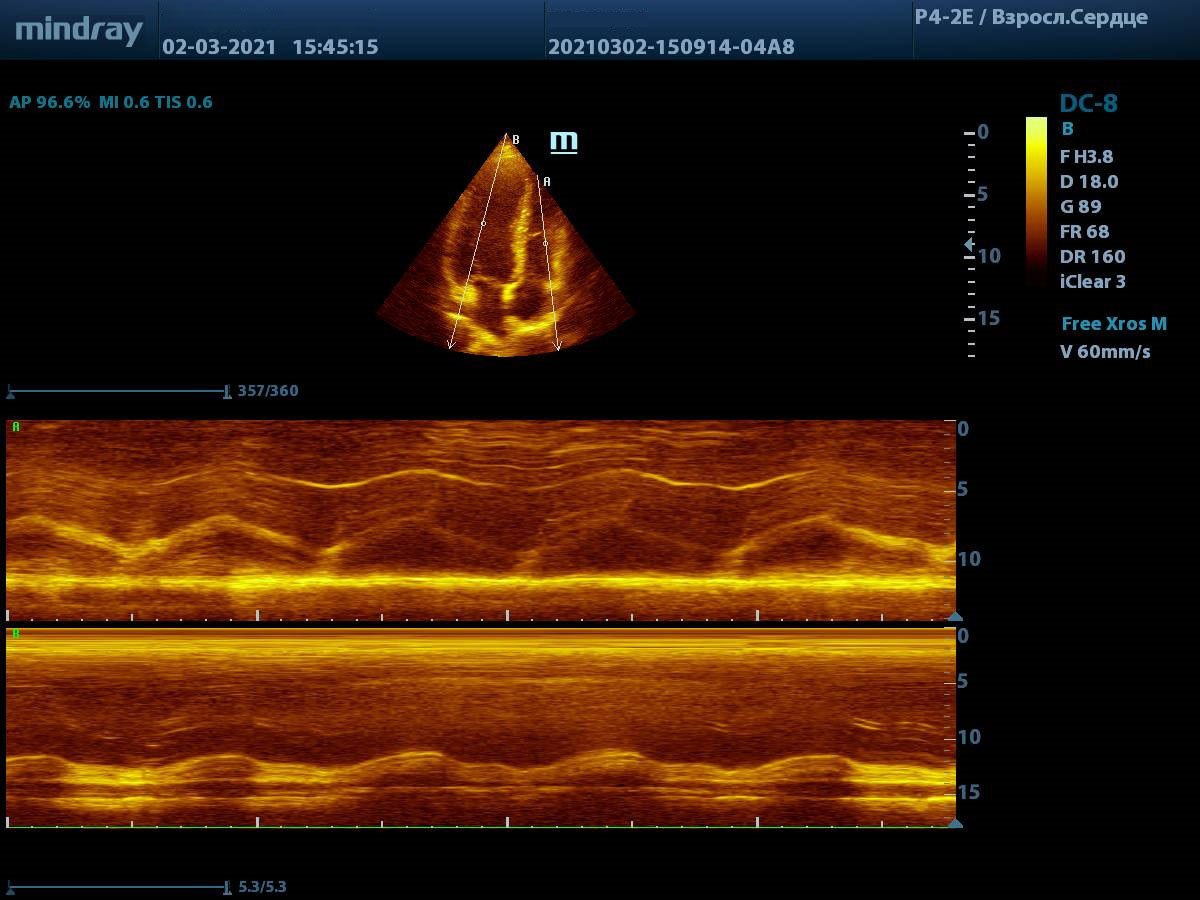1200x900 pixels.
Task: Click the blue 'm' orientation marker
Action: pos(564,141)
